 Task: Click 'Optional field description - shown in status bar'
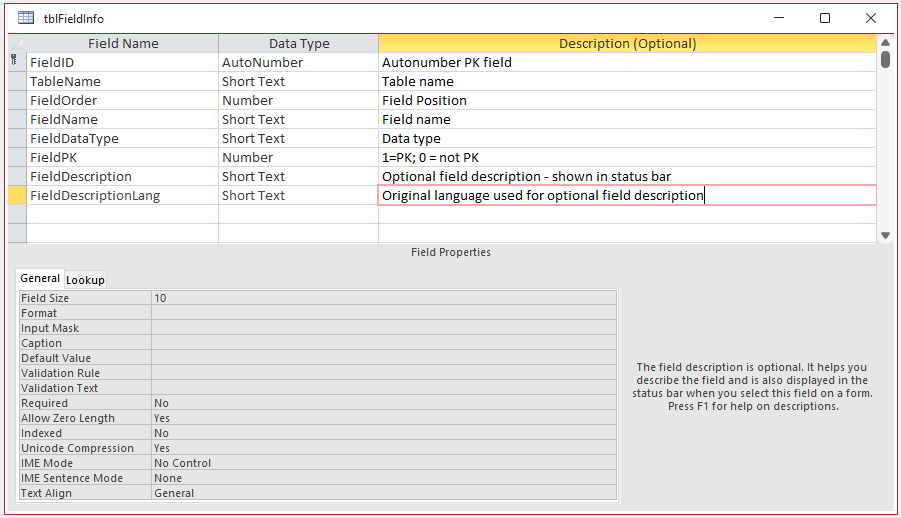pos(627,176)
